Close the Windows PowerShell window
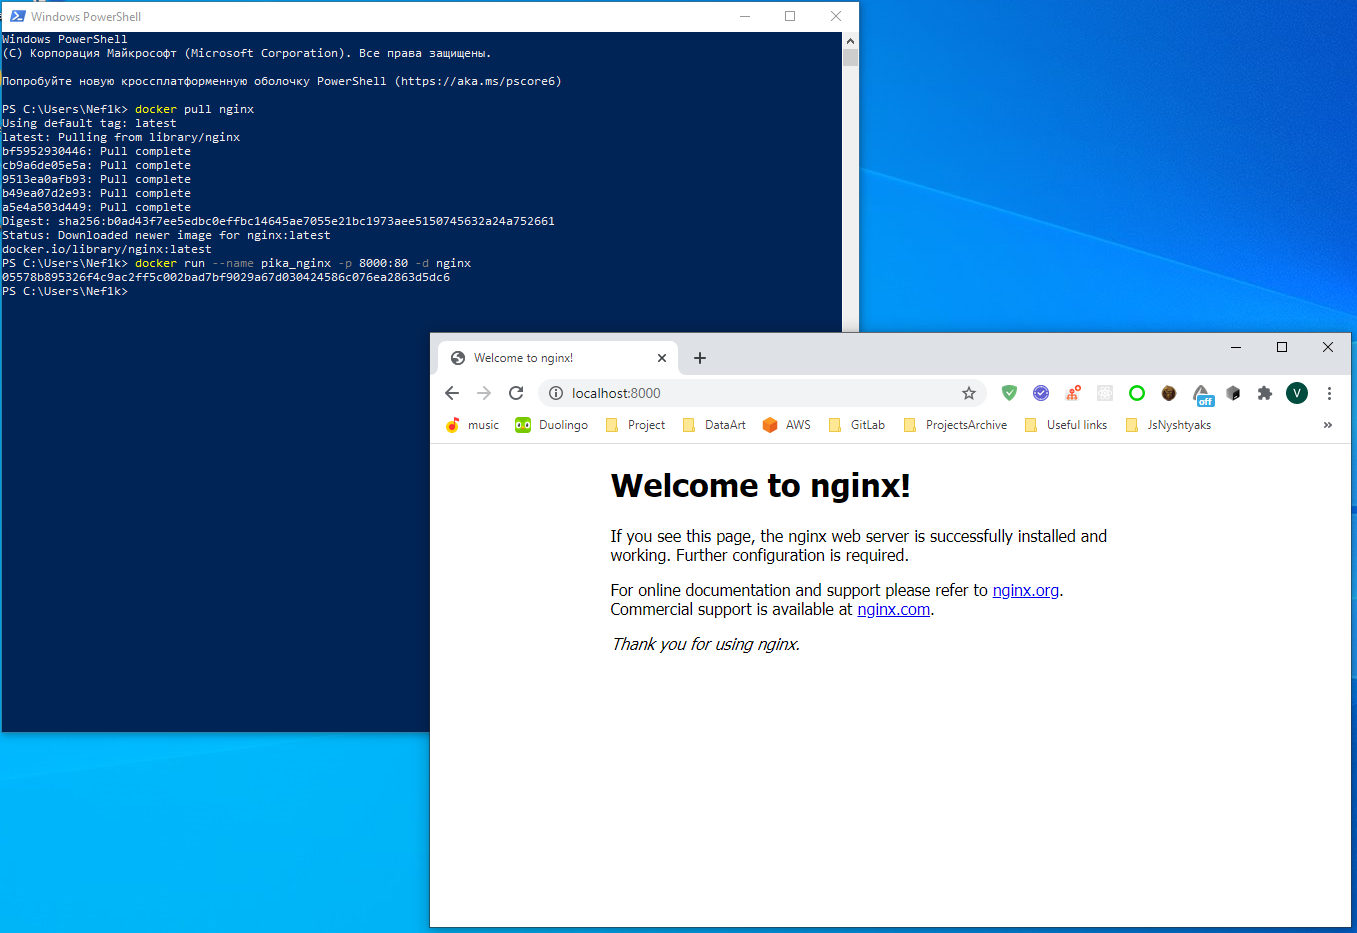Image resolution: width=1357 pixels, height=933 pixels. [x=836, y=16]
